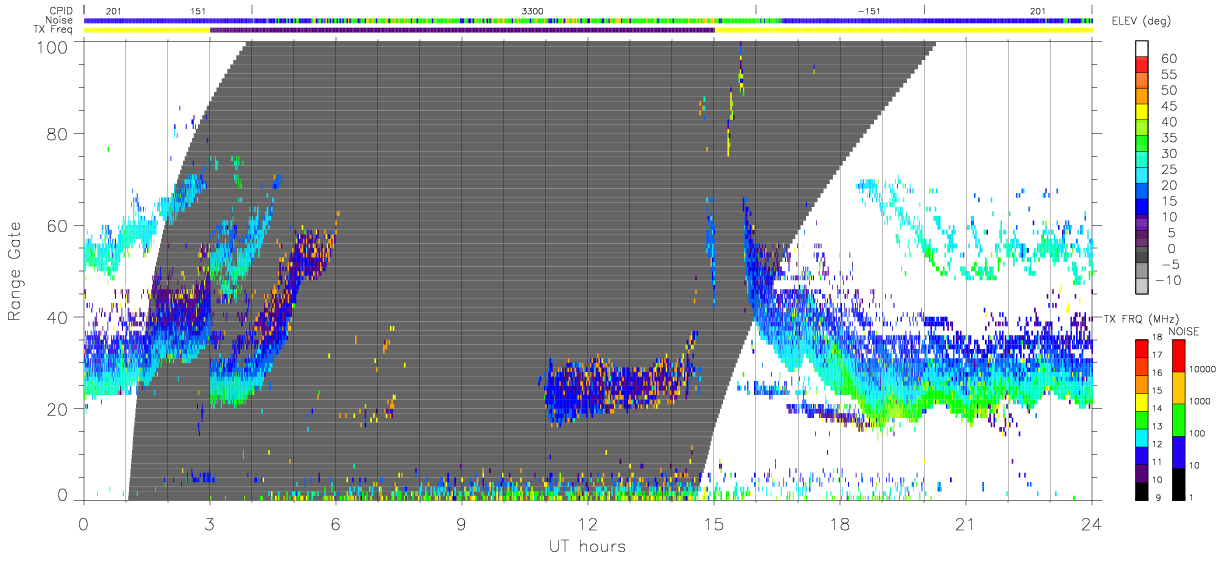This screenshot has height=567, width=1228.
Task: Click CPID value '151' near hour 2
Action: tap(197, 10)
